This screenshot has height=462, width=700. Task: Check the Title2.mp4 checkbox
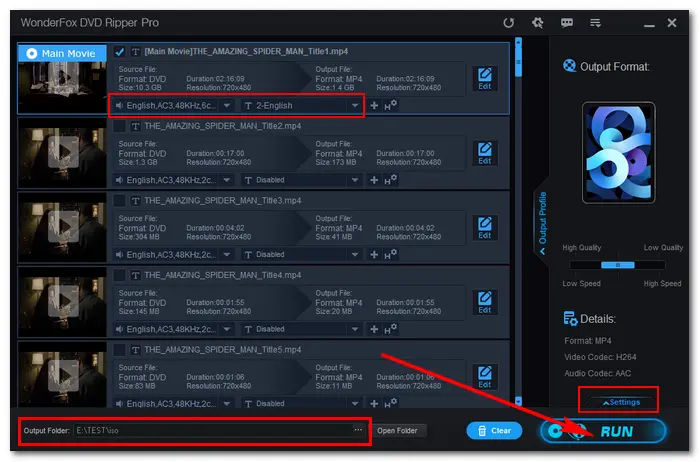[119, 126]
